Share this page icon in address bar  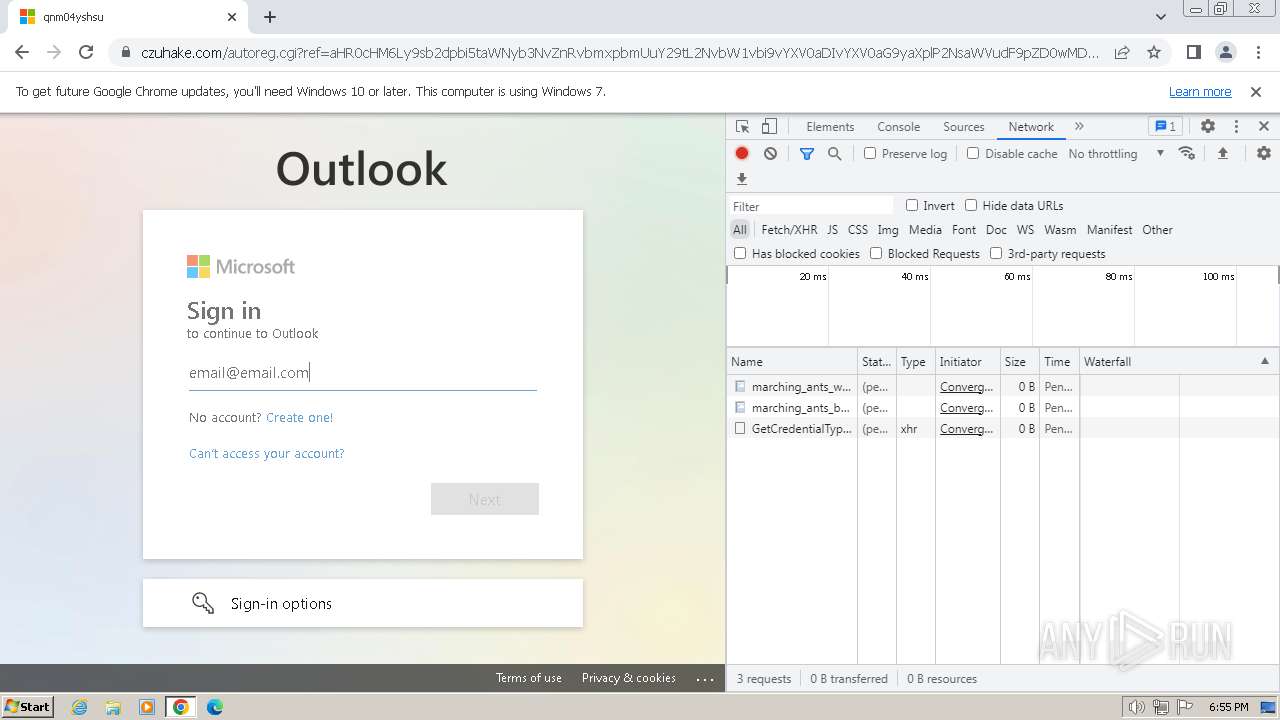point(1122,52)
